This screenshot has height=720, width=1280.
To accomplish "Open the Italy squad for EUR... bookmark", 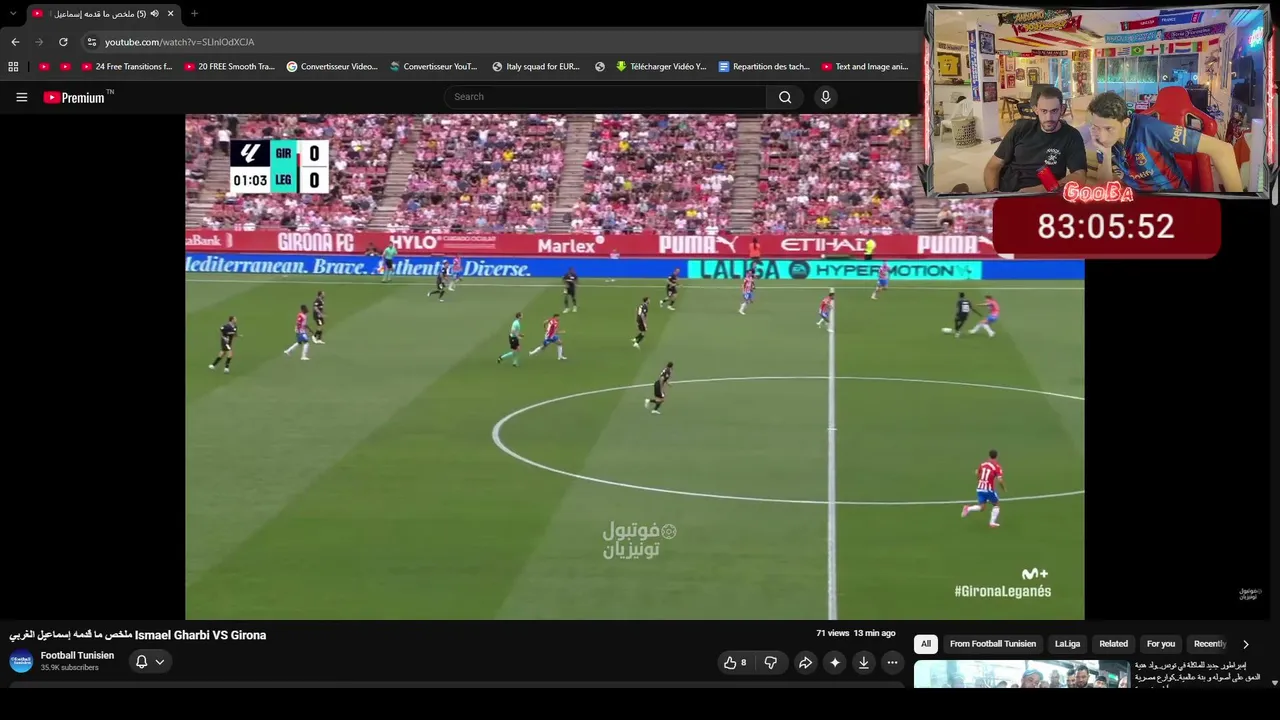I will [x=536, y=67].
